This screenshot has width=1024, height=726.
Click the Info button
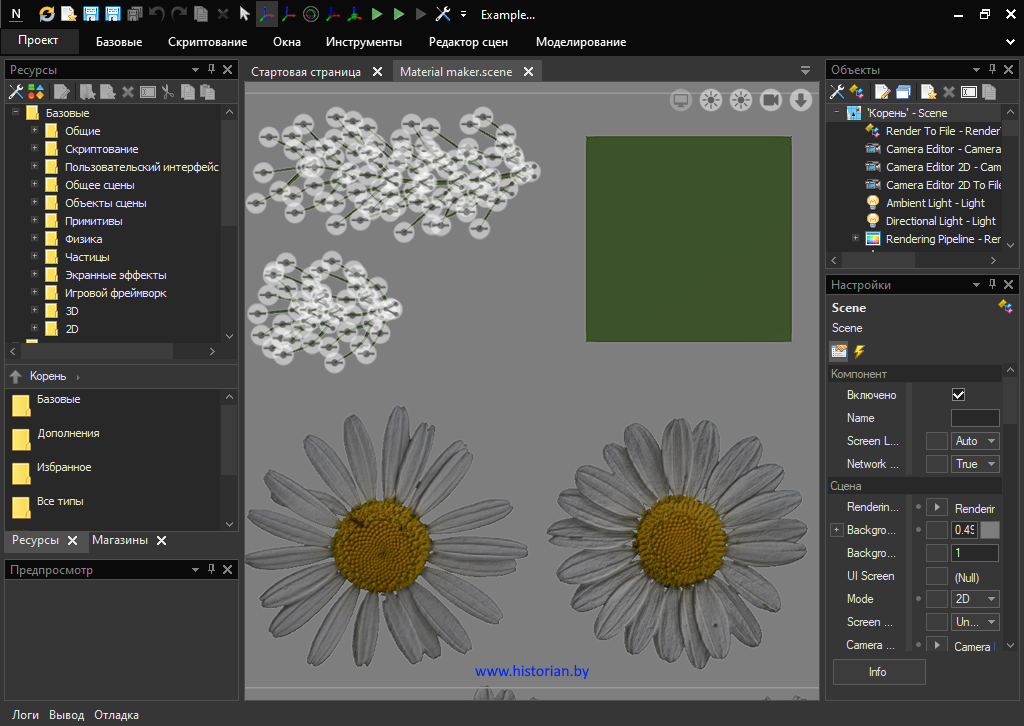click(x=878, y=672)
